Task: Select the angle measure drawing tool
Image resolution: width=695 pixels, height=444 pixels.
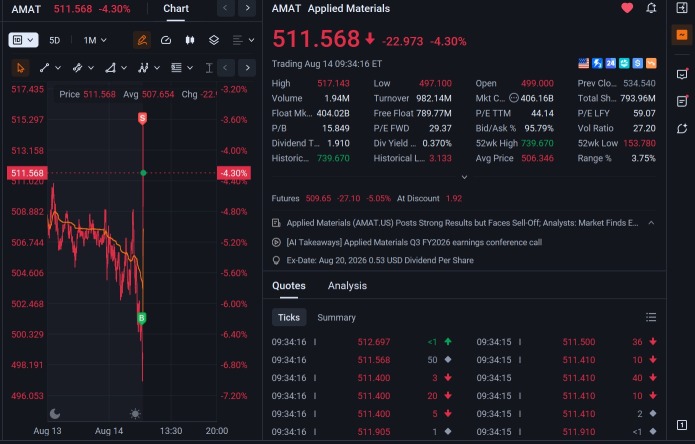Action: pos(110,68)
